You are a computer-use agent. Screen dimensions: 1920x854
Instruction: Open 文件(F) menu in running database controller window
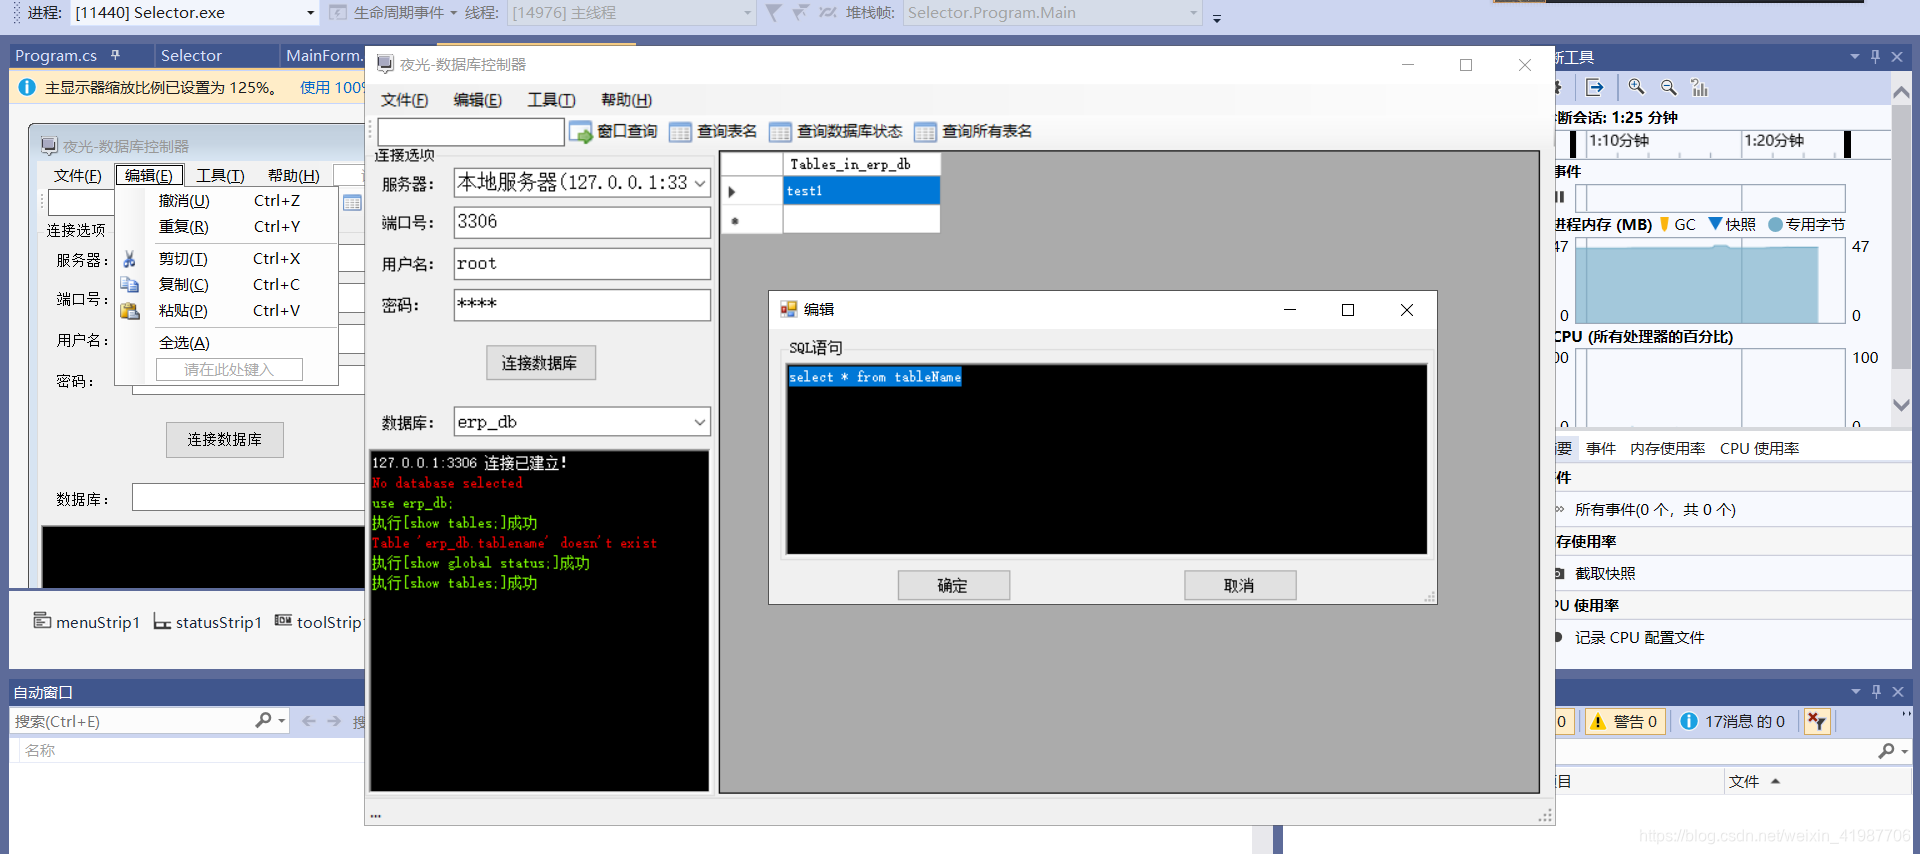pos(404,100)
